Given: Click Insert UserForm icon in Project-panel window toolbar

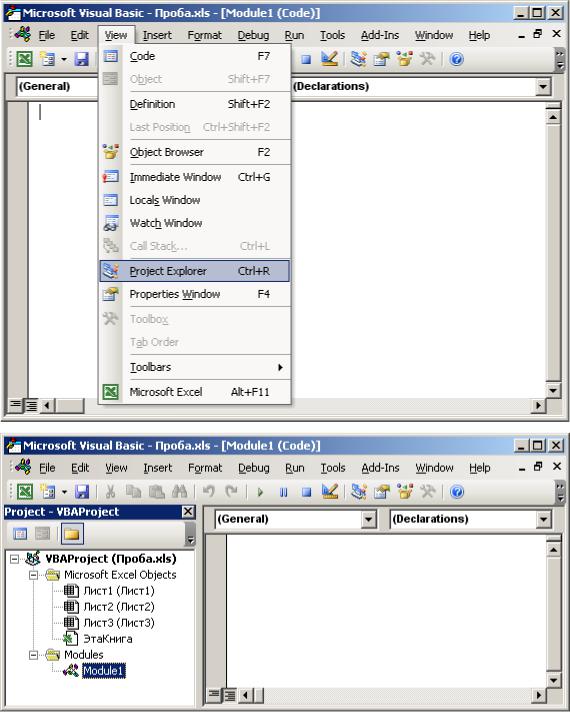Looking at the screenshot, I should point(48,492).
